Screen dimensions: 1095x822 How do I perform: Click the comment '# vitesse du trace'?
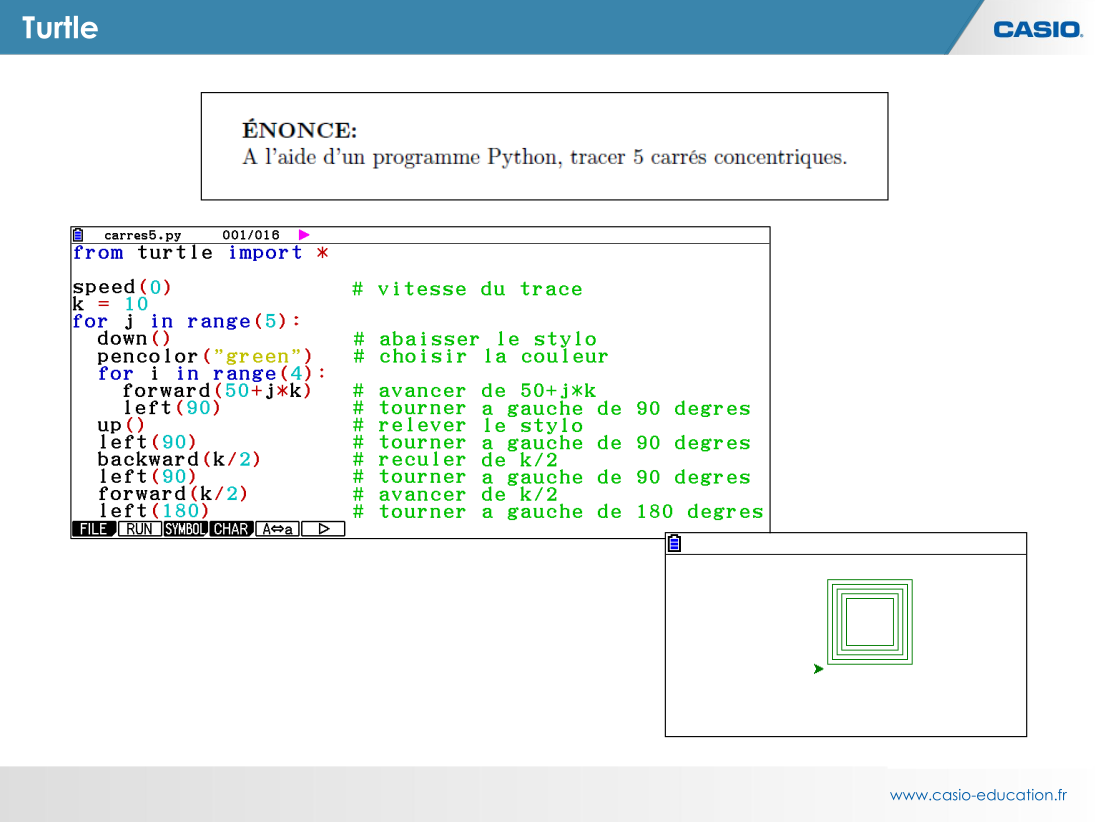point(467,289)
